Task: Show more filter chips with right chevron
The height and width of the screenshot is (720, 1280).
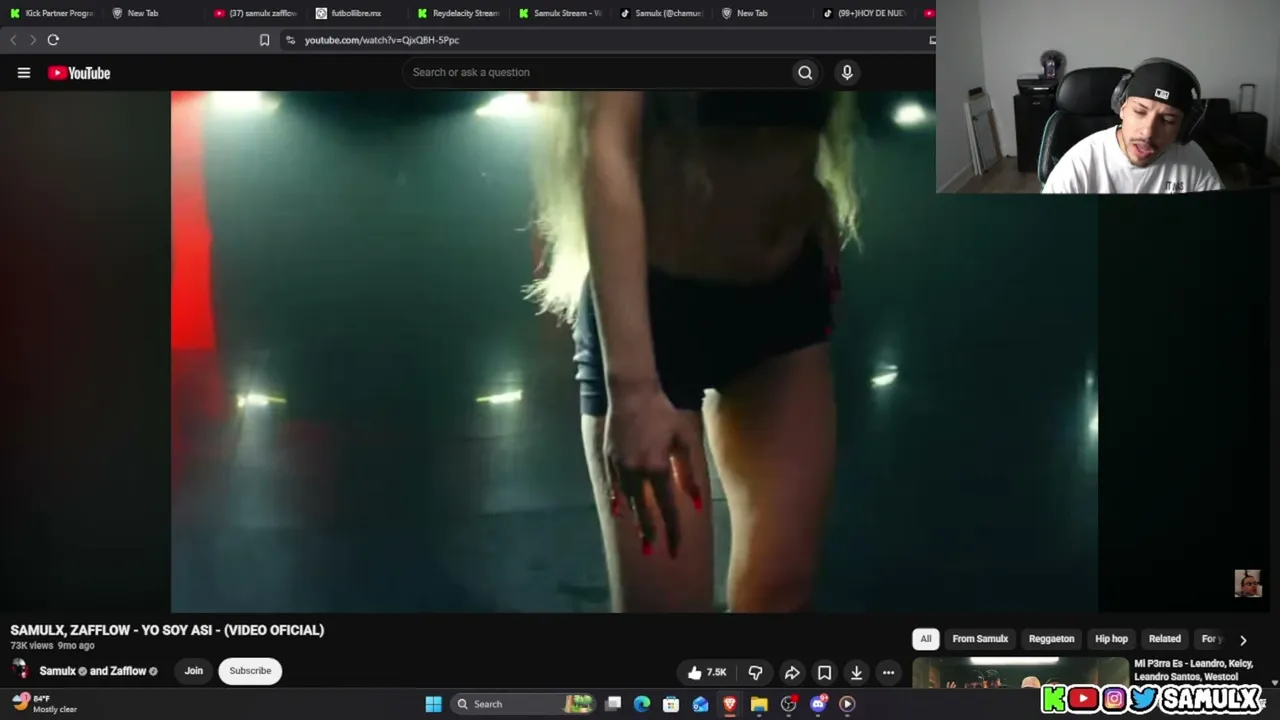Action: [x=1243, y=640]
